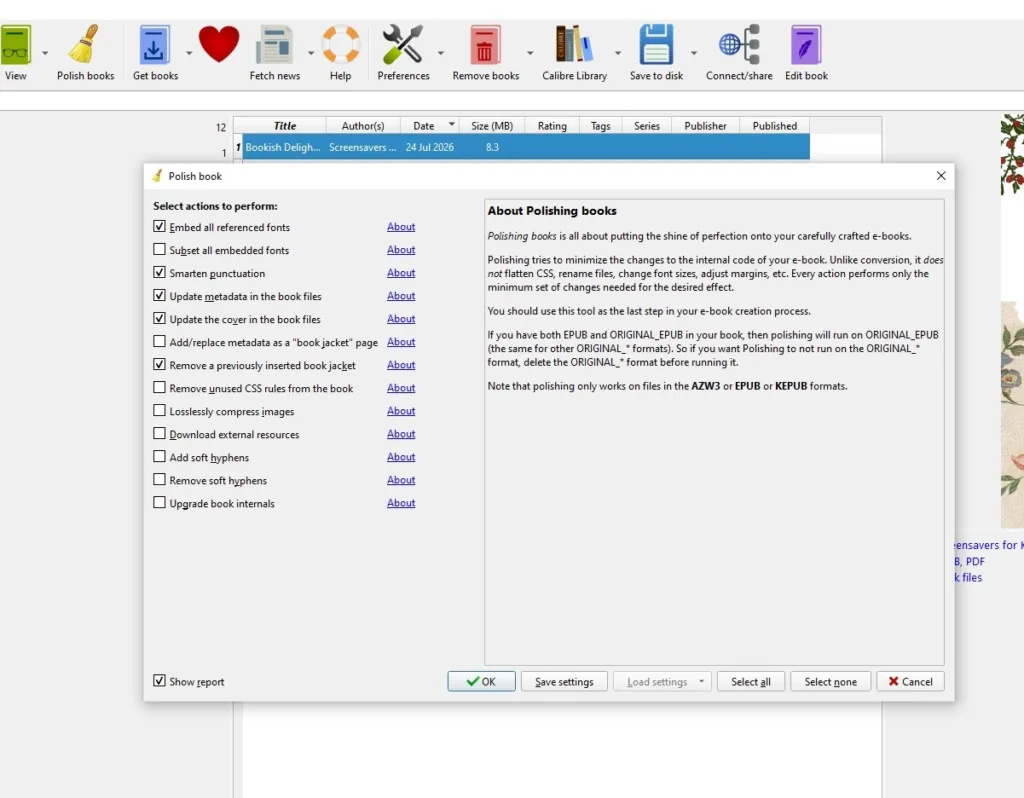1024x798 pixels.
Task: Expand the View dropdown arrow
Action: (x=45, y=53)
